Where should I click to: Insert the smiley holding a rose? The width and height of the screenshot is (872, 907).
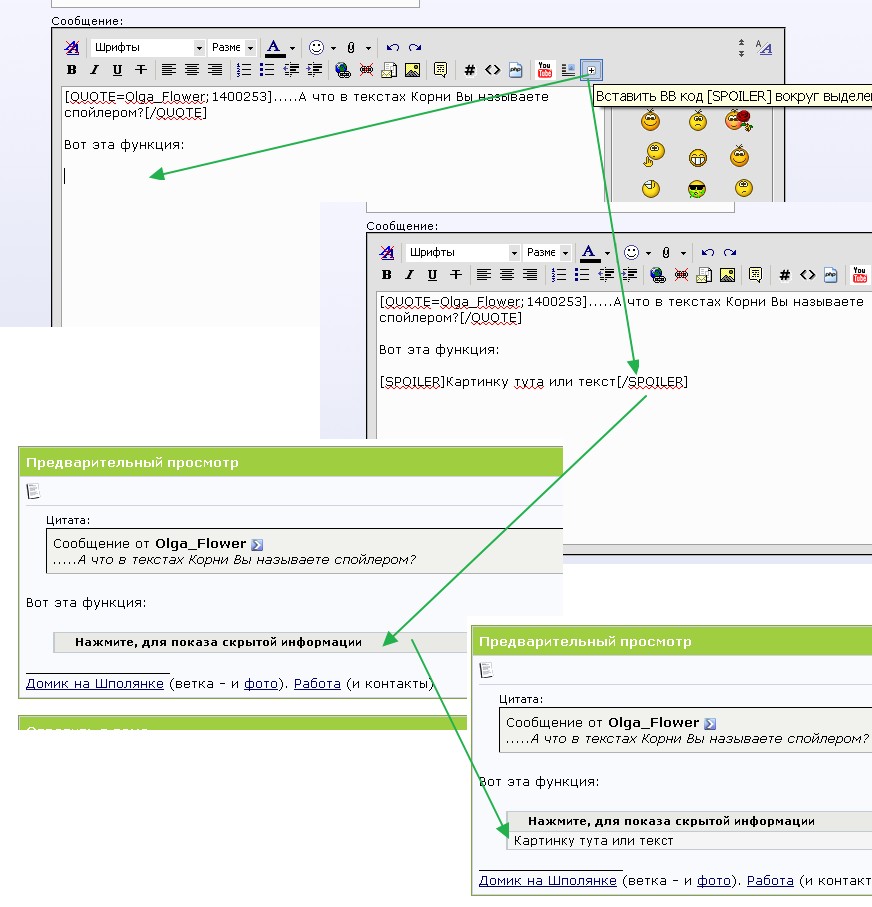point(739,120)
